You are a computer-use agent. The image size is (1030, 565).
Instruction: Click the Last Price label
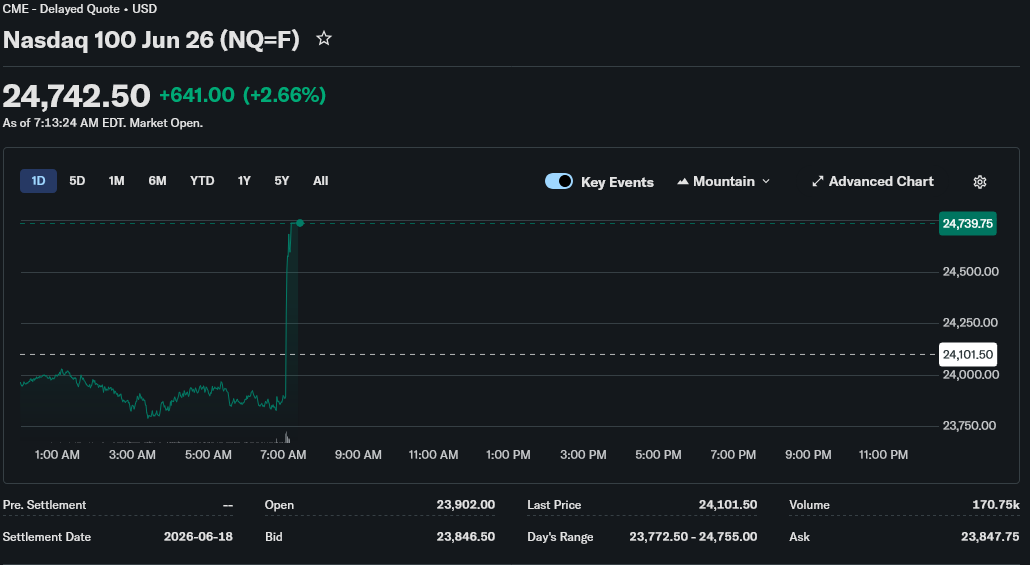click(554, 505)
